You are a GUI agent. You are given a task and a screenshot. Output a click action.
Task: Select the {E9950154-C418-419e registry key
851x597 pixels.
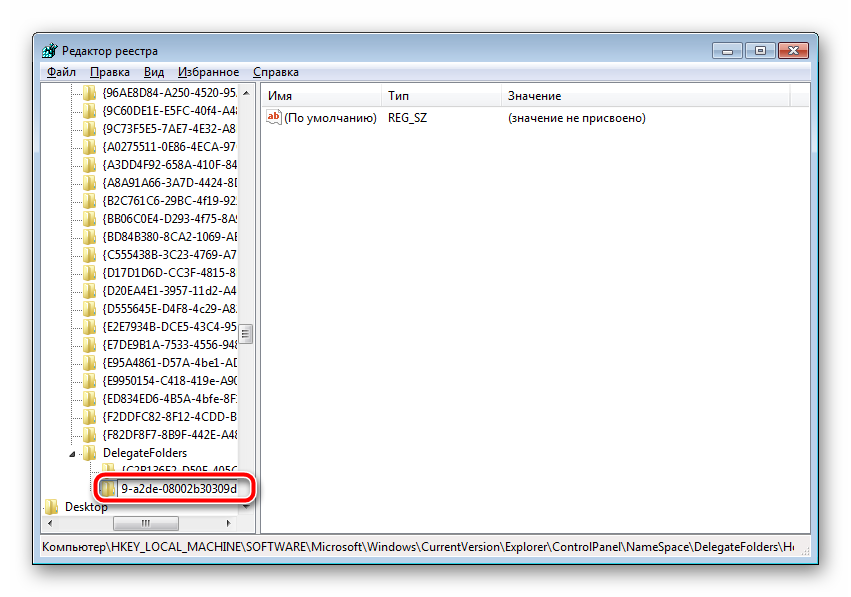(169, 381)
